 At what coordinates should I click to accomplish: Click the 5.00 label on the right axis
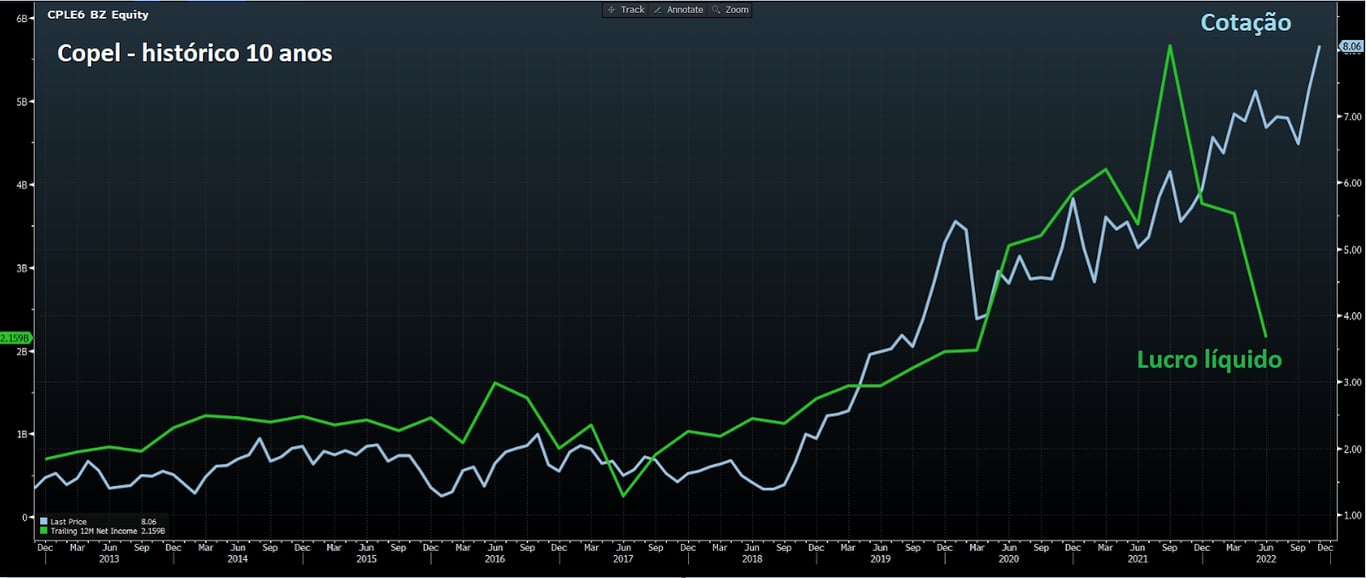(1352, 249)
